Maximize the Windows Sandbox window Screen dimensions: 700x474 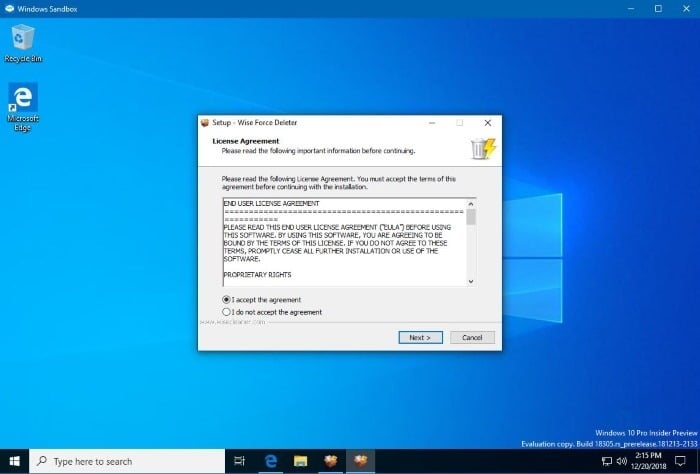pyautogui.click(x=658, y=8)
